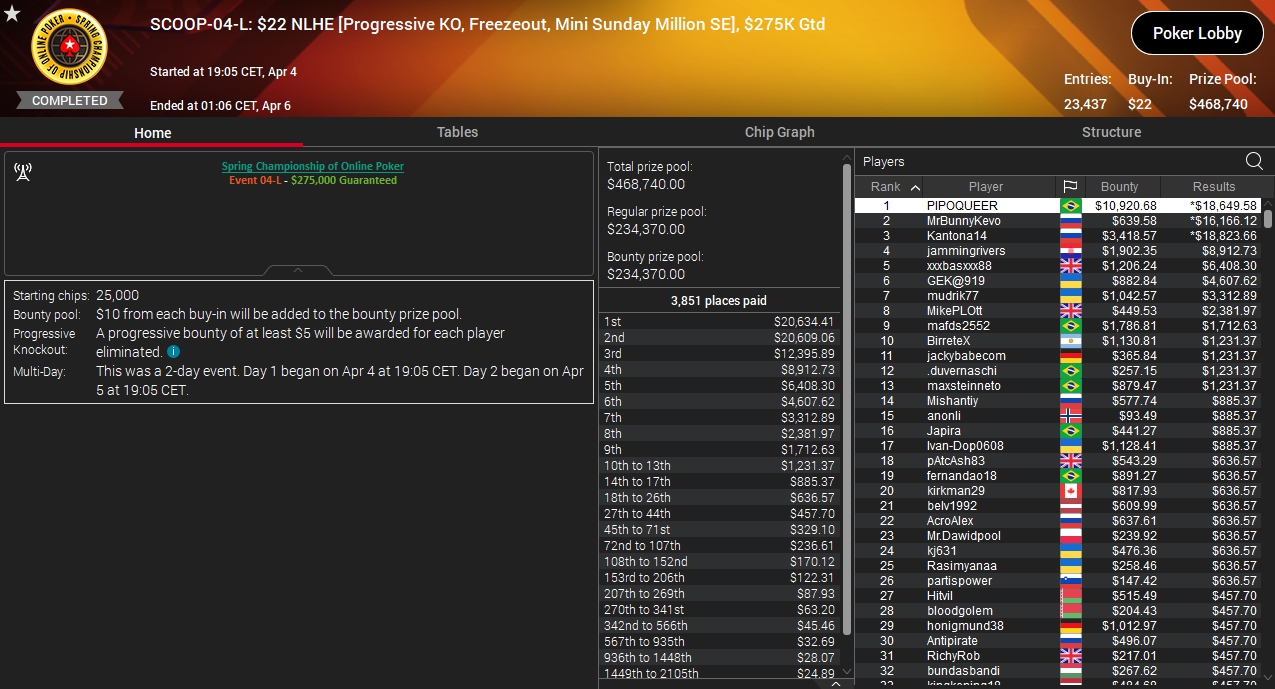
Task: Click Bounty prize pool $234,370.00
Action: 646,274
